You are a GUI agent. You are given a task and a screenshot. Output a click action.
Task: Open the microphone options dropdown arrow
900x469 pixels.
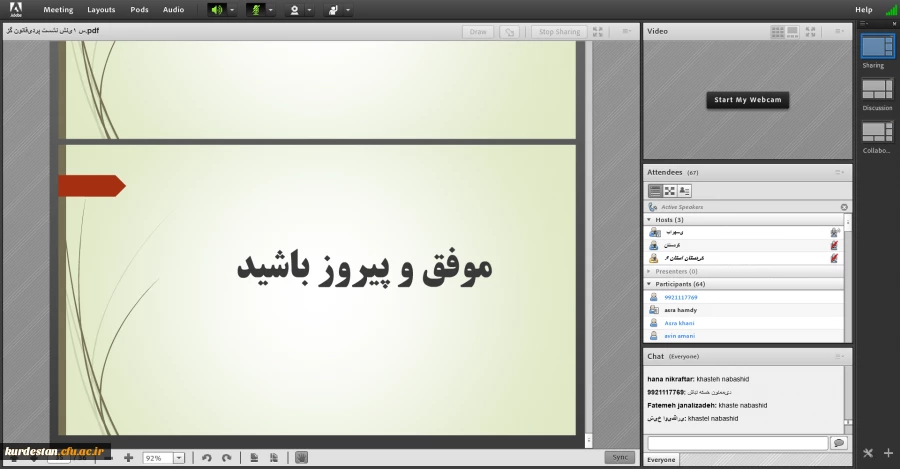pyautogui.click(x=270, y=10)
